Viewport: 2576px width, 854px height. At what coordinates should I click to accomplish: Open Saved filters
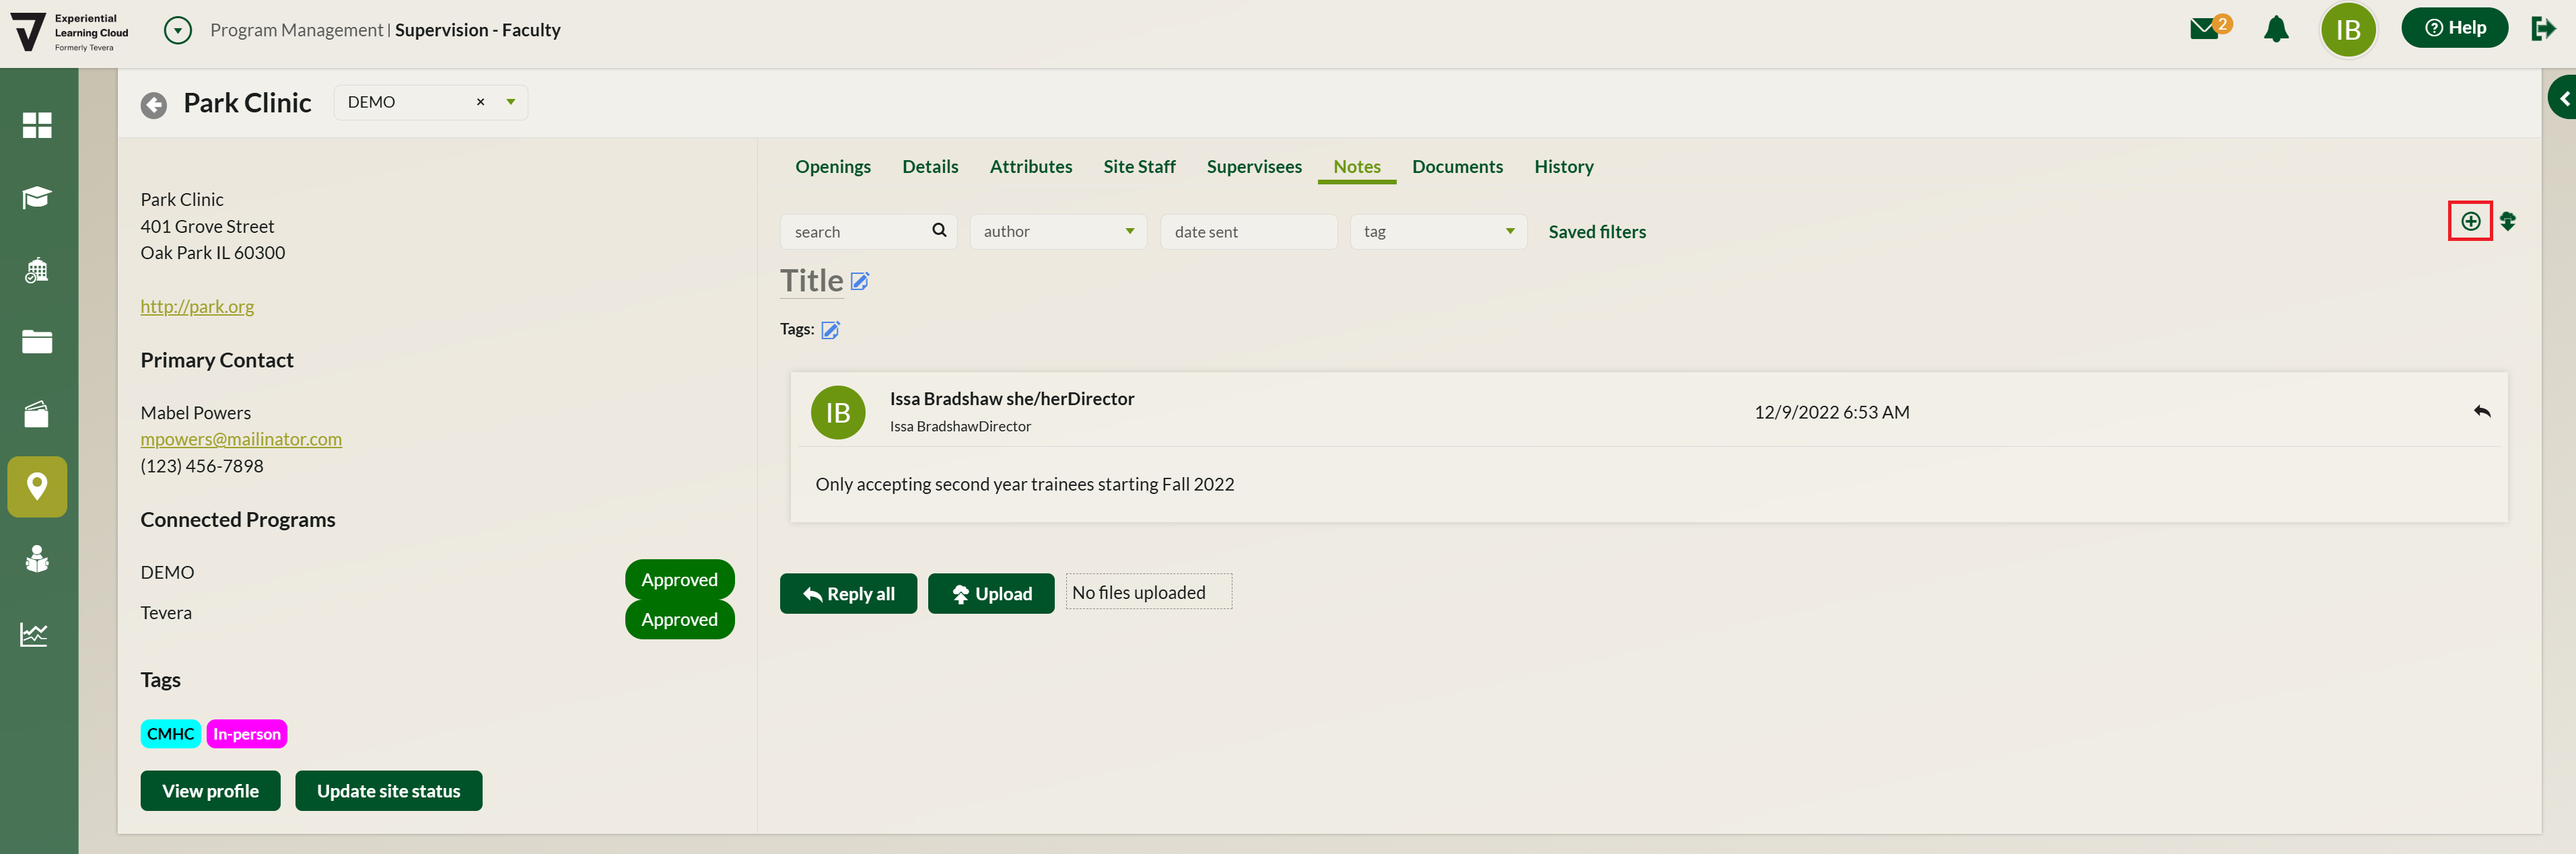click(x=1597, y=232)
